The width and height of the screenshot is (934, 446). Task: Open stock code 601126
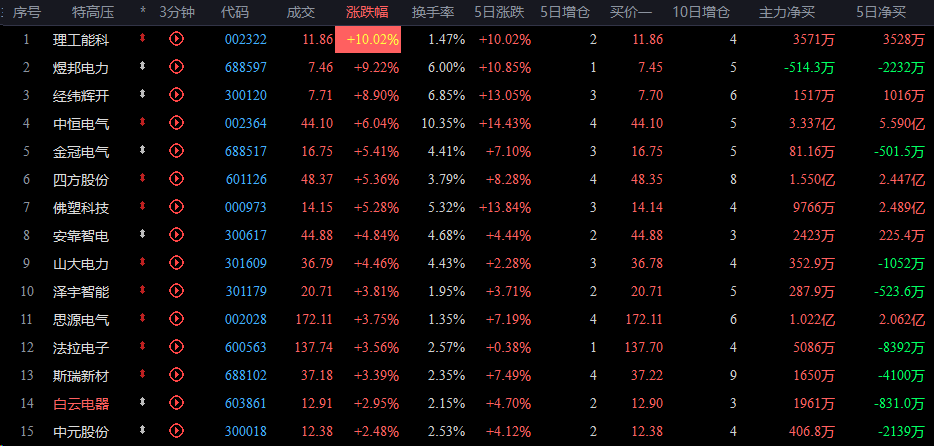tap(246, 179)
